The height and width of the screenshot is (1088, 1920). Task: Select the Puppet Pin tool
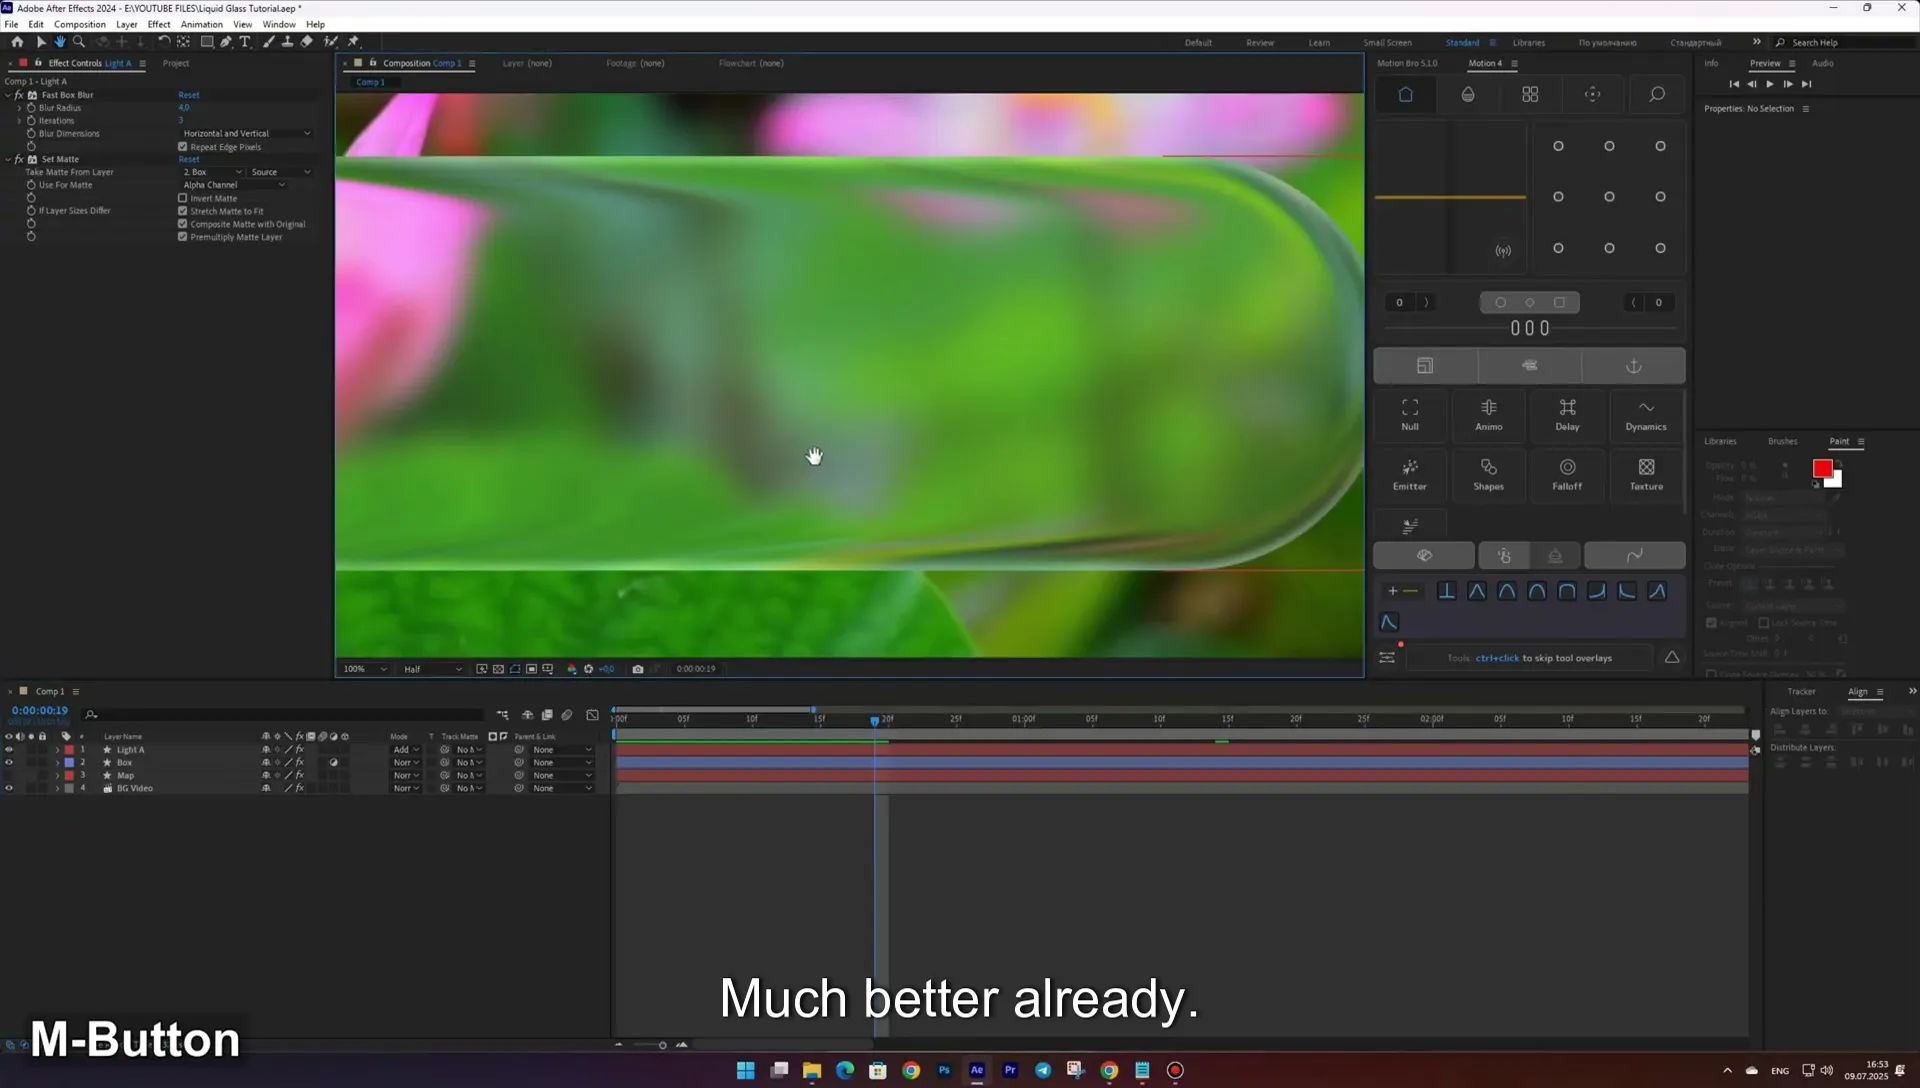354,42
